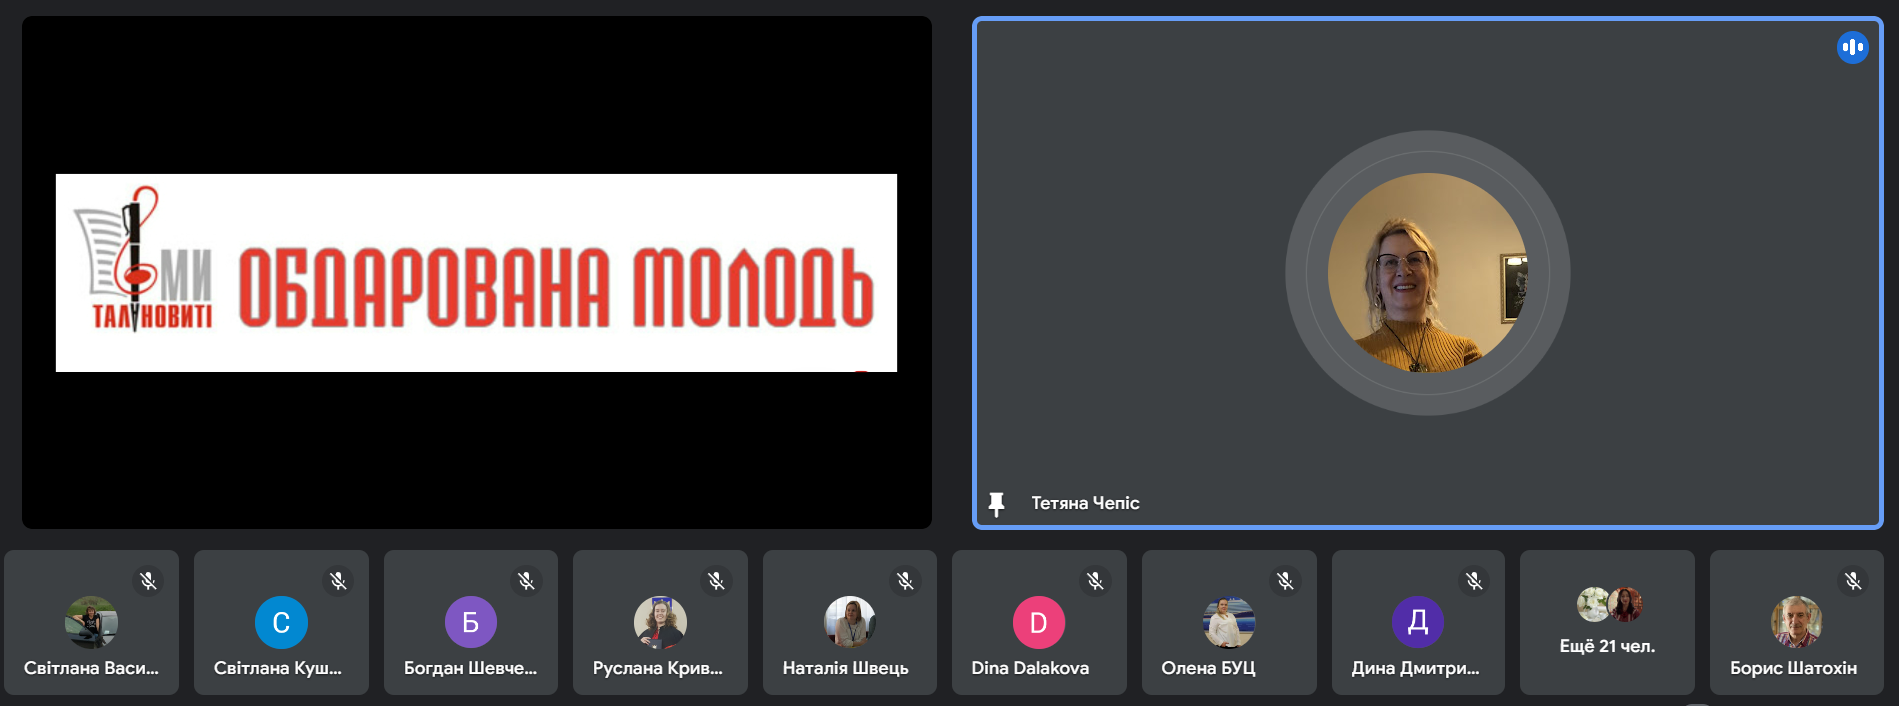Click Борис Шатохін's profile photo
This screenshot has width=1899, height=706.
click(1796, 622)
